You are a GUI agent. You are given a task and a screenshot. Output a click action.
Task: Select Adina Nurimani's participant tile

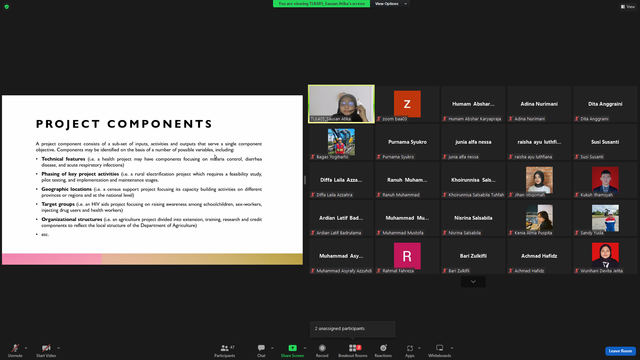click(x=539, y=104)
